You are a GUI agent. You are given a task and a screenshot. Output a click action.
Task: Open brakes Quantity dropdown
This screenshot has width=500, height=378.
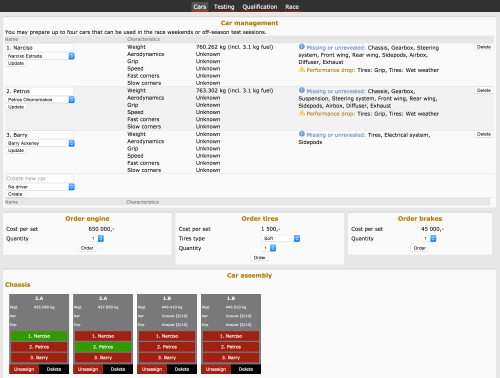[x=429, y=238]
